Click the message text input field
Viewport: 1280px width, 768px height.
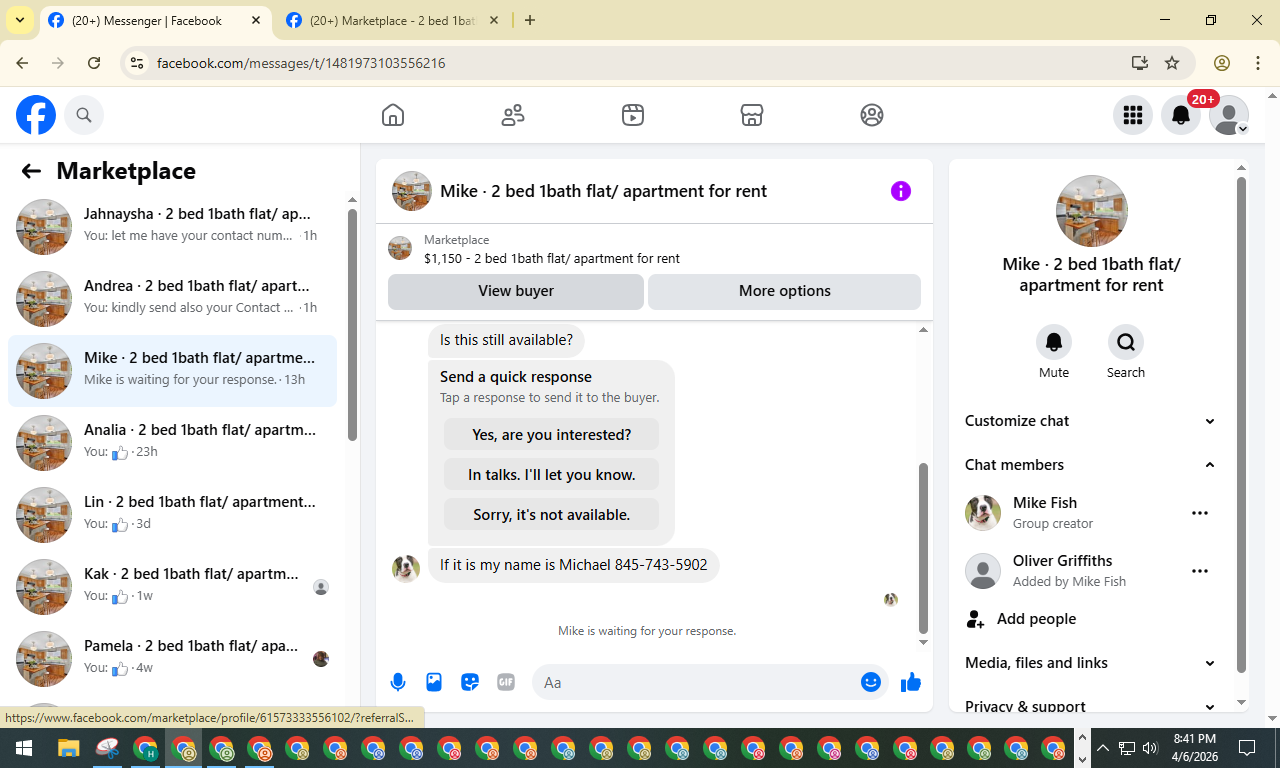click(x=698, y=683)
